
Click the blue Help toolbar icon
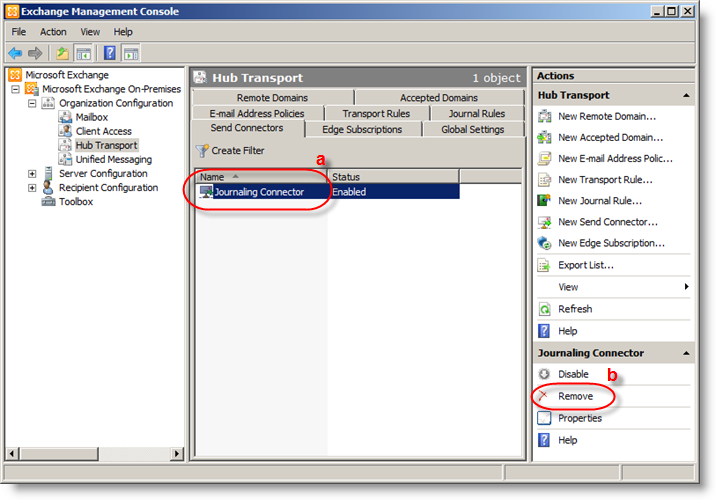click(x=110, y=53)
